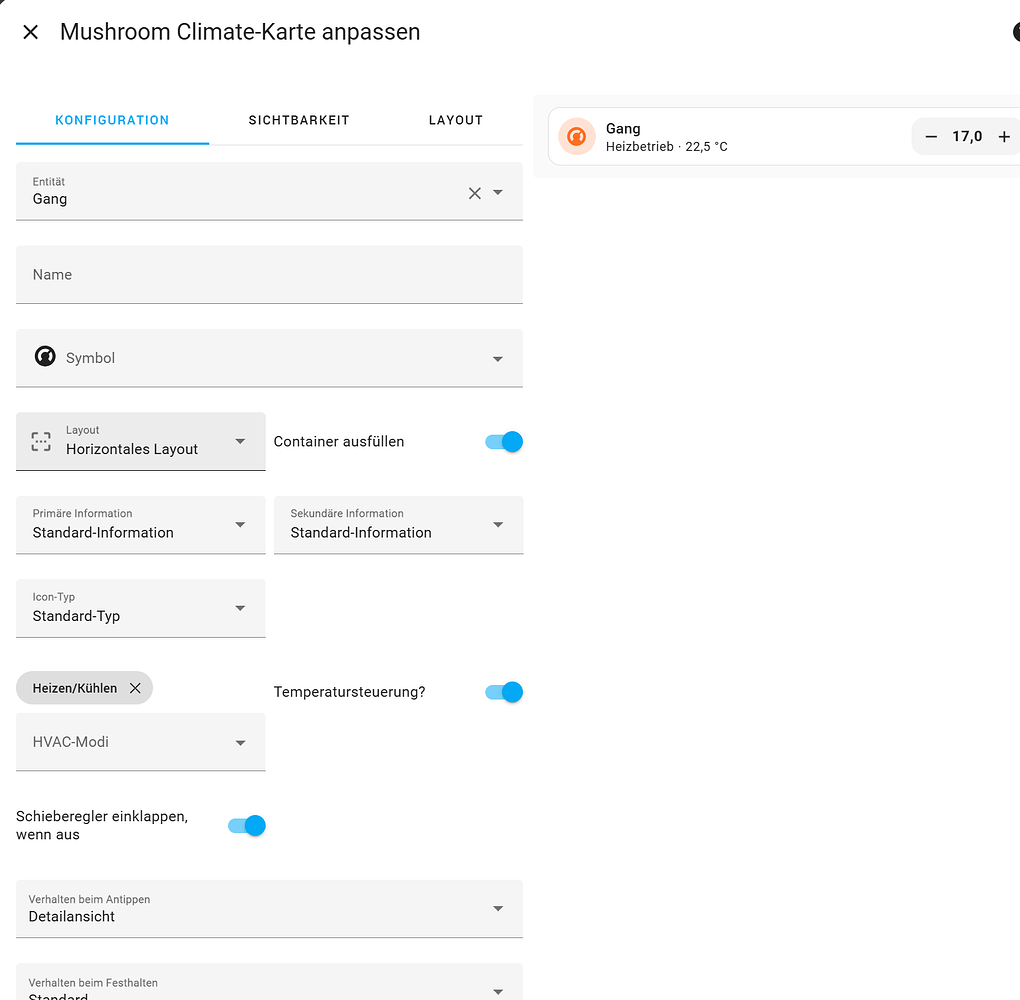Toggle Container ausfüllen switch
This screenshot has height=1000, width=1020.
[x=504, y=442]
